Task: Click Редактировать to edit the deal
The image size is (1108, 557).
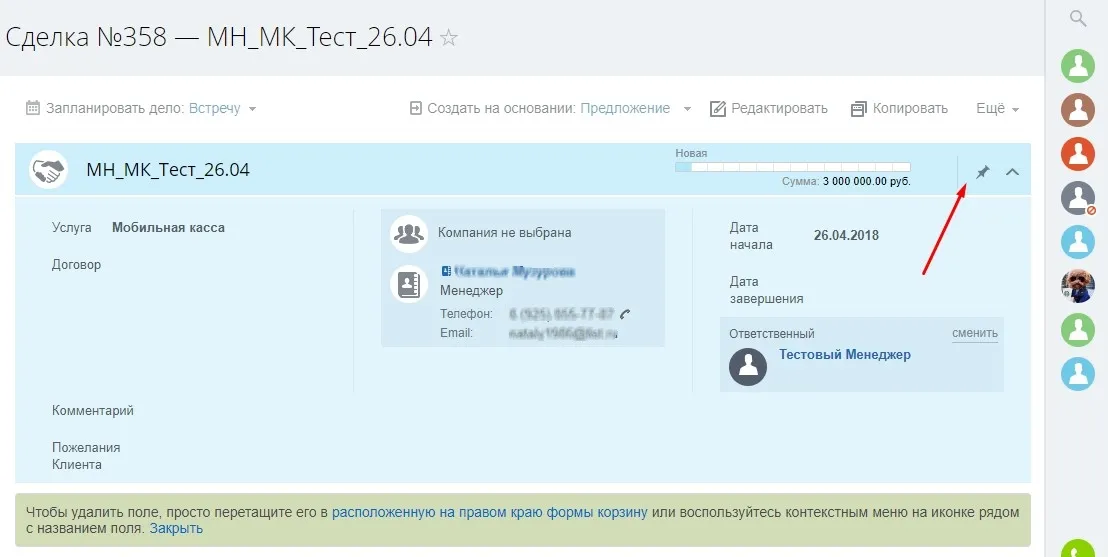Action: (x=769, y=108)
